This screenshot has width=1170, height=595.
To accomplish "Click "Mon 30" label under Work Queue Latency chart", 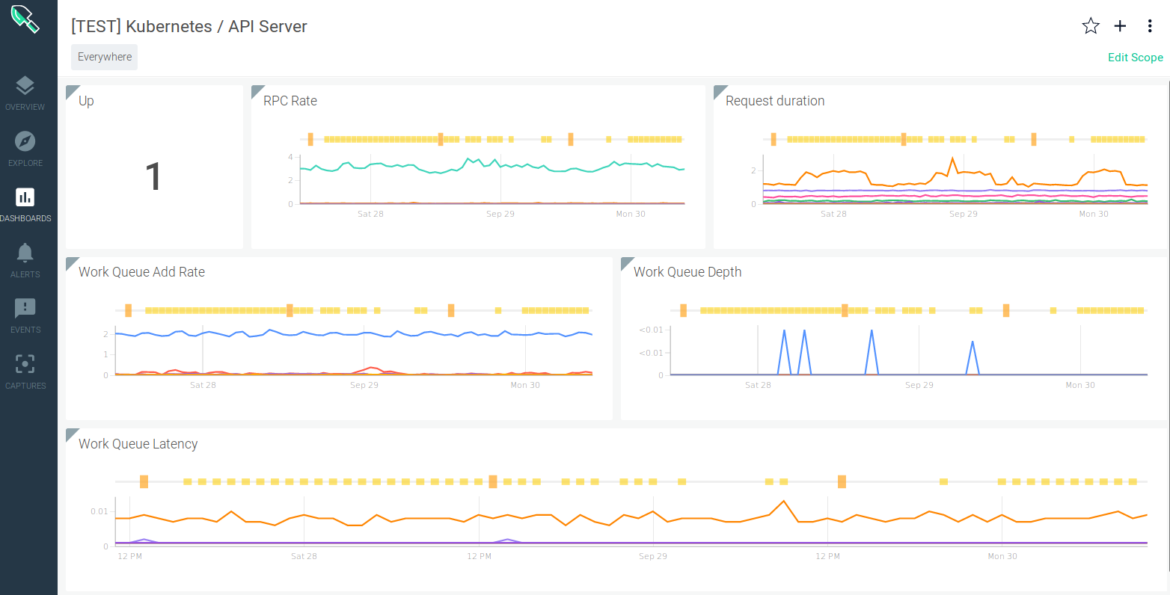I will click(x=1002, y=556).
